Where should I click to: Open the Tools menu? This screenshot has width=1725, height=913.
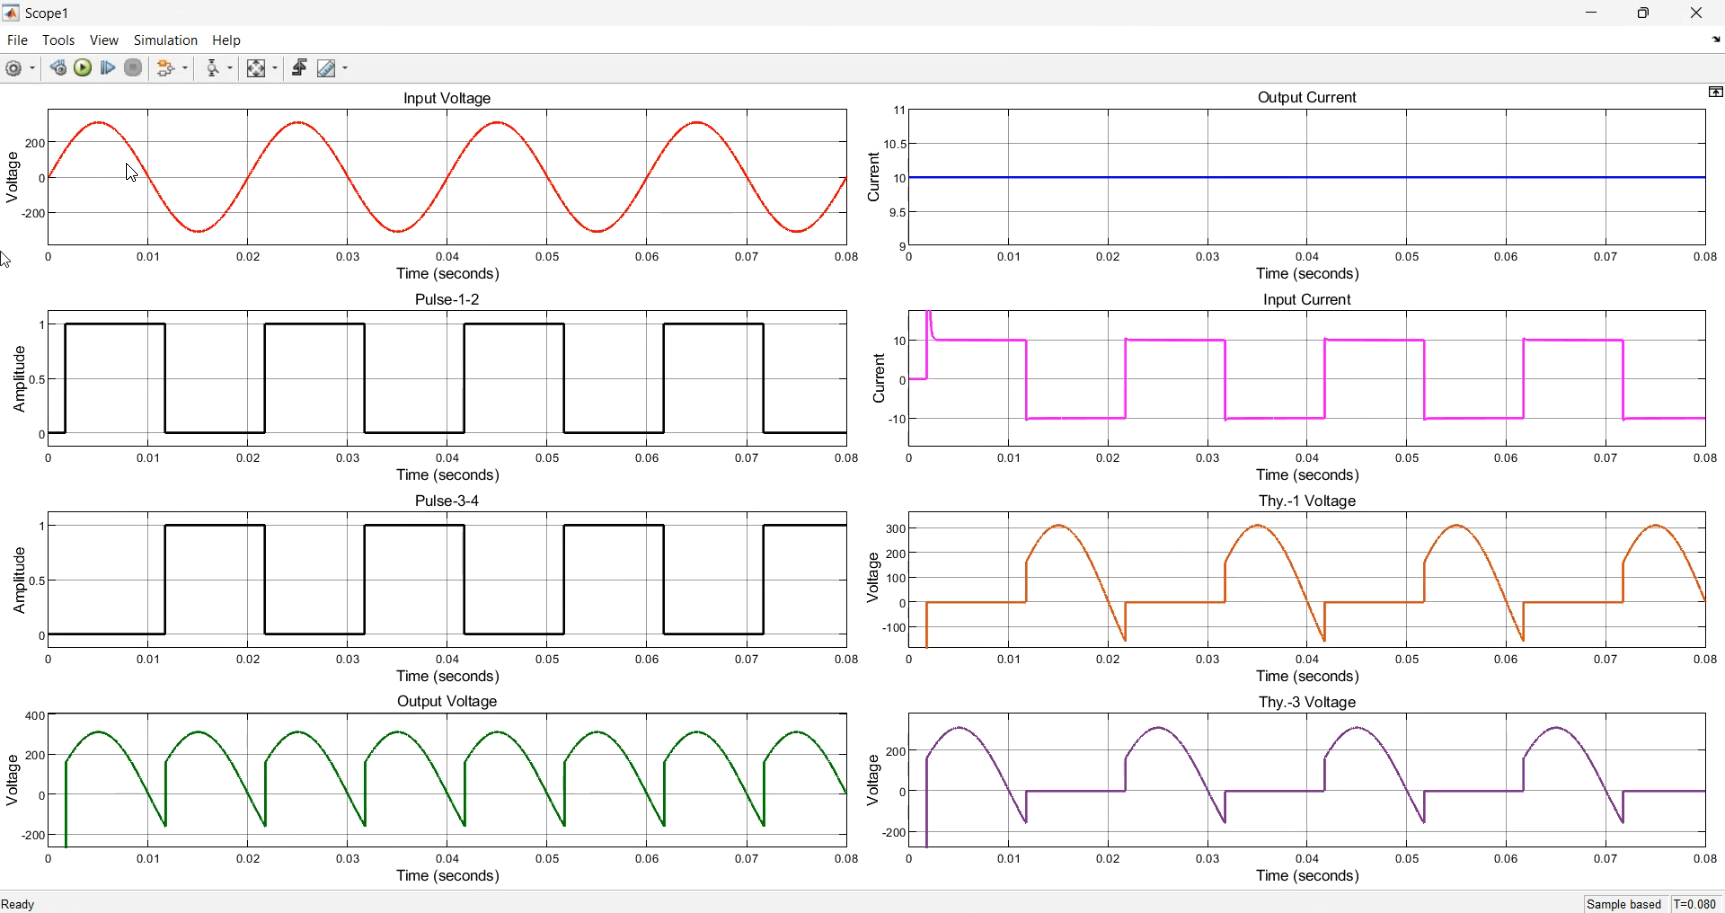point(58,40)
